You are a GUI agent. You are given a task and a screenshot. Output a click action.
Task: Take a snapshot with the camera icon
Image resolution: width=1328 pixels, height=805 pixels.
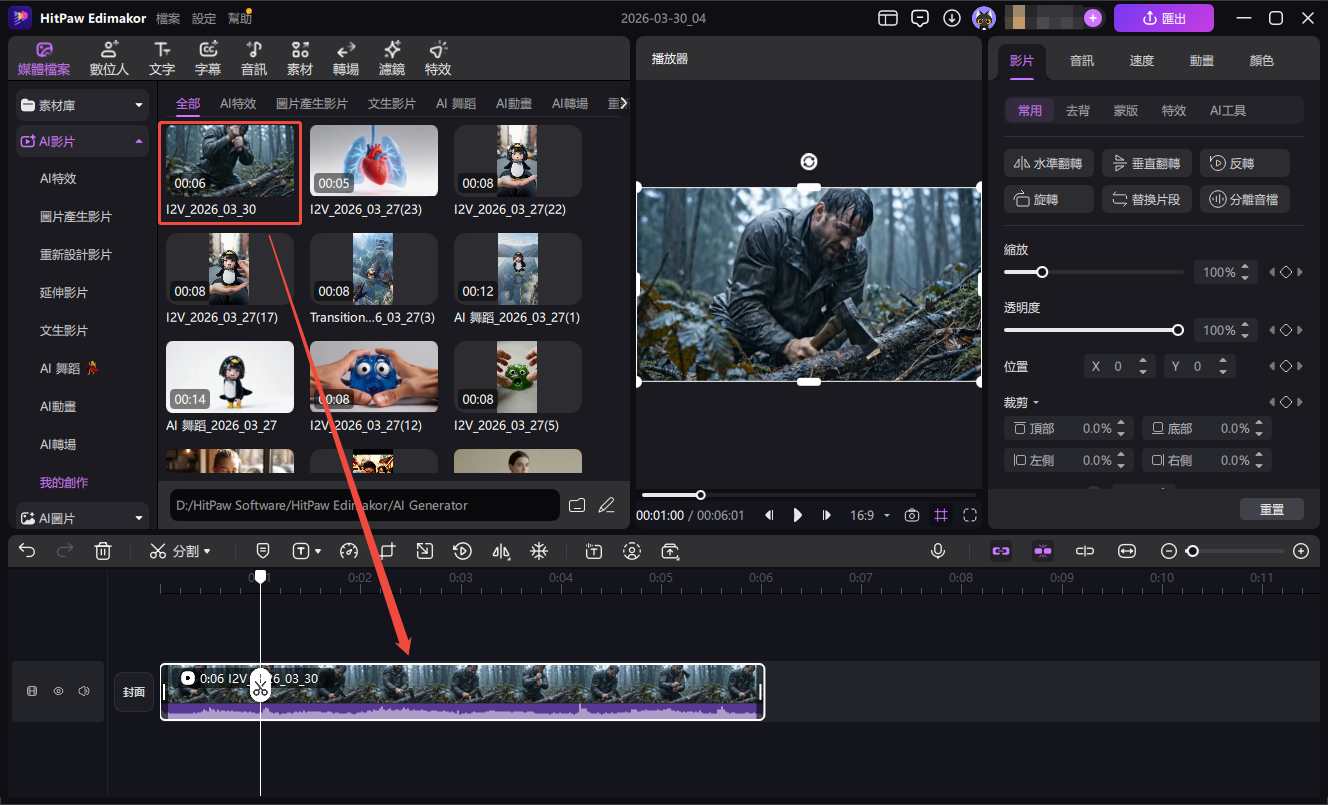tap(911, 515)
